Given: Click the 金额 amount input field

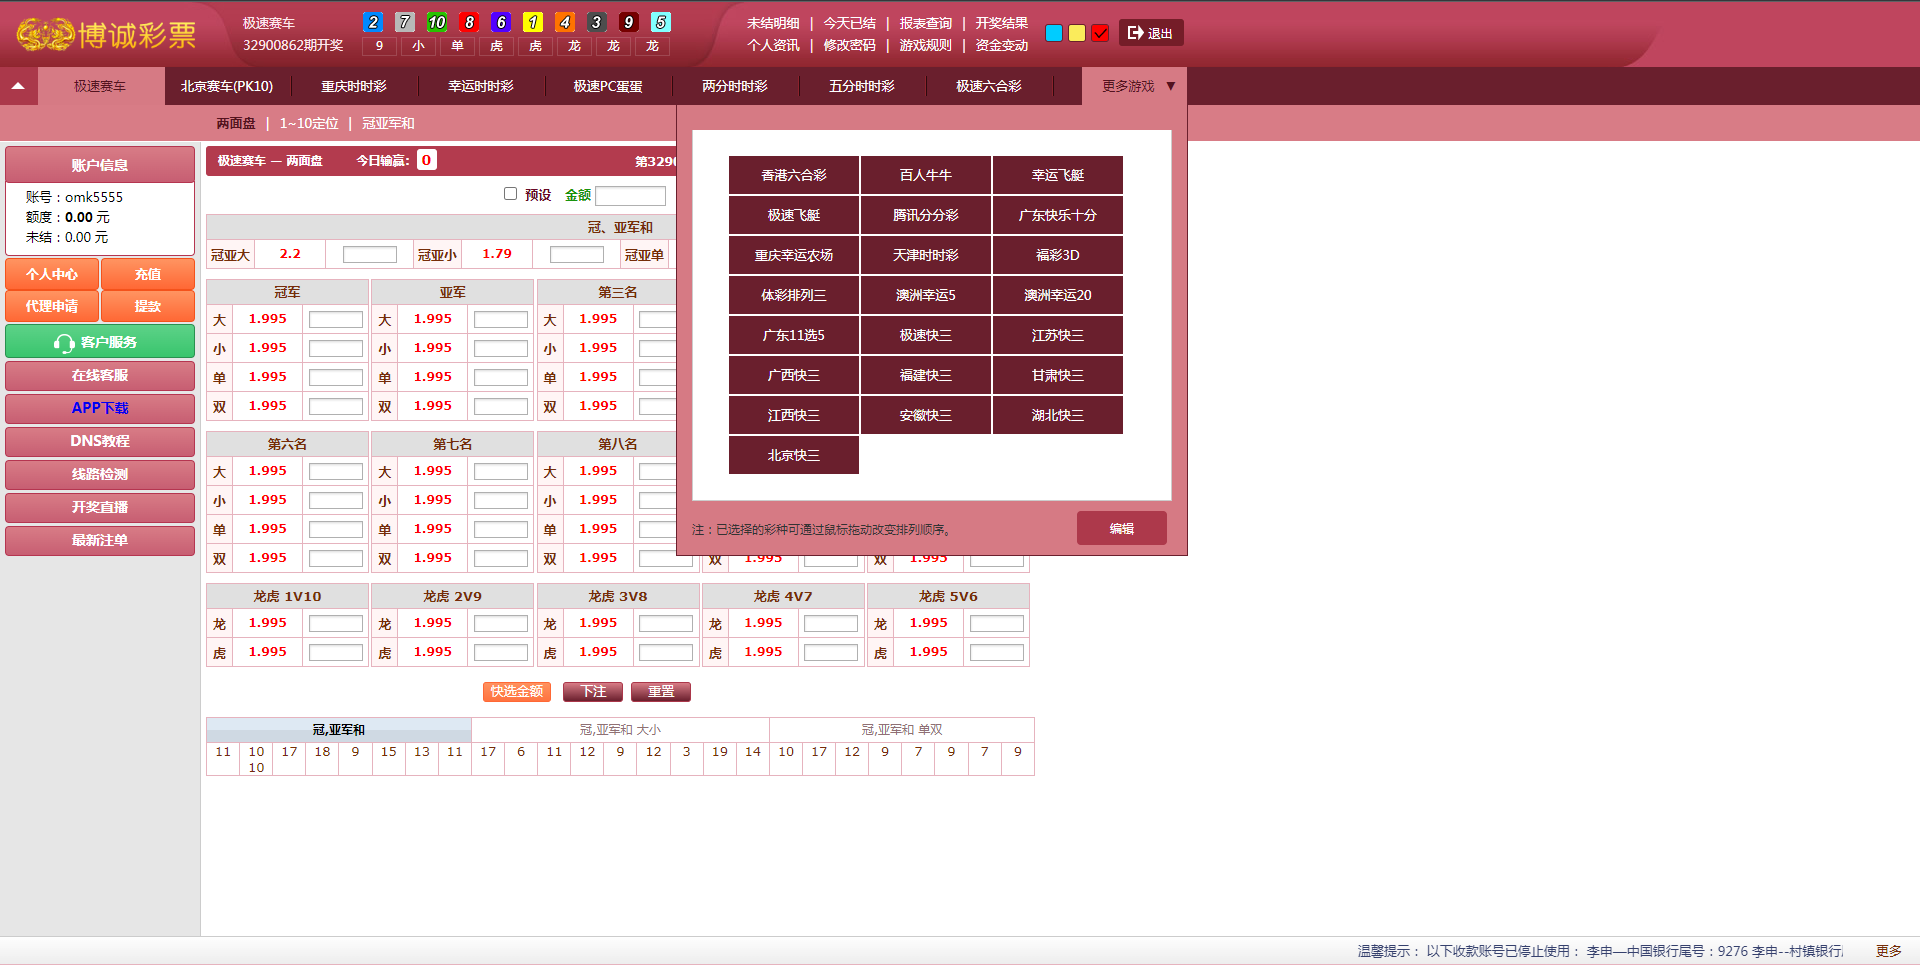Looking at the screenshot, I should coord(630,196).
